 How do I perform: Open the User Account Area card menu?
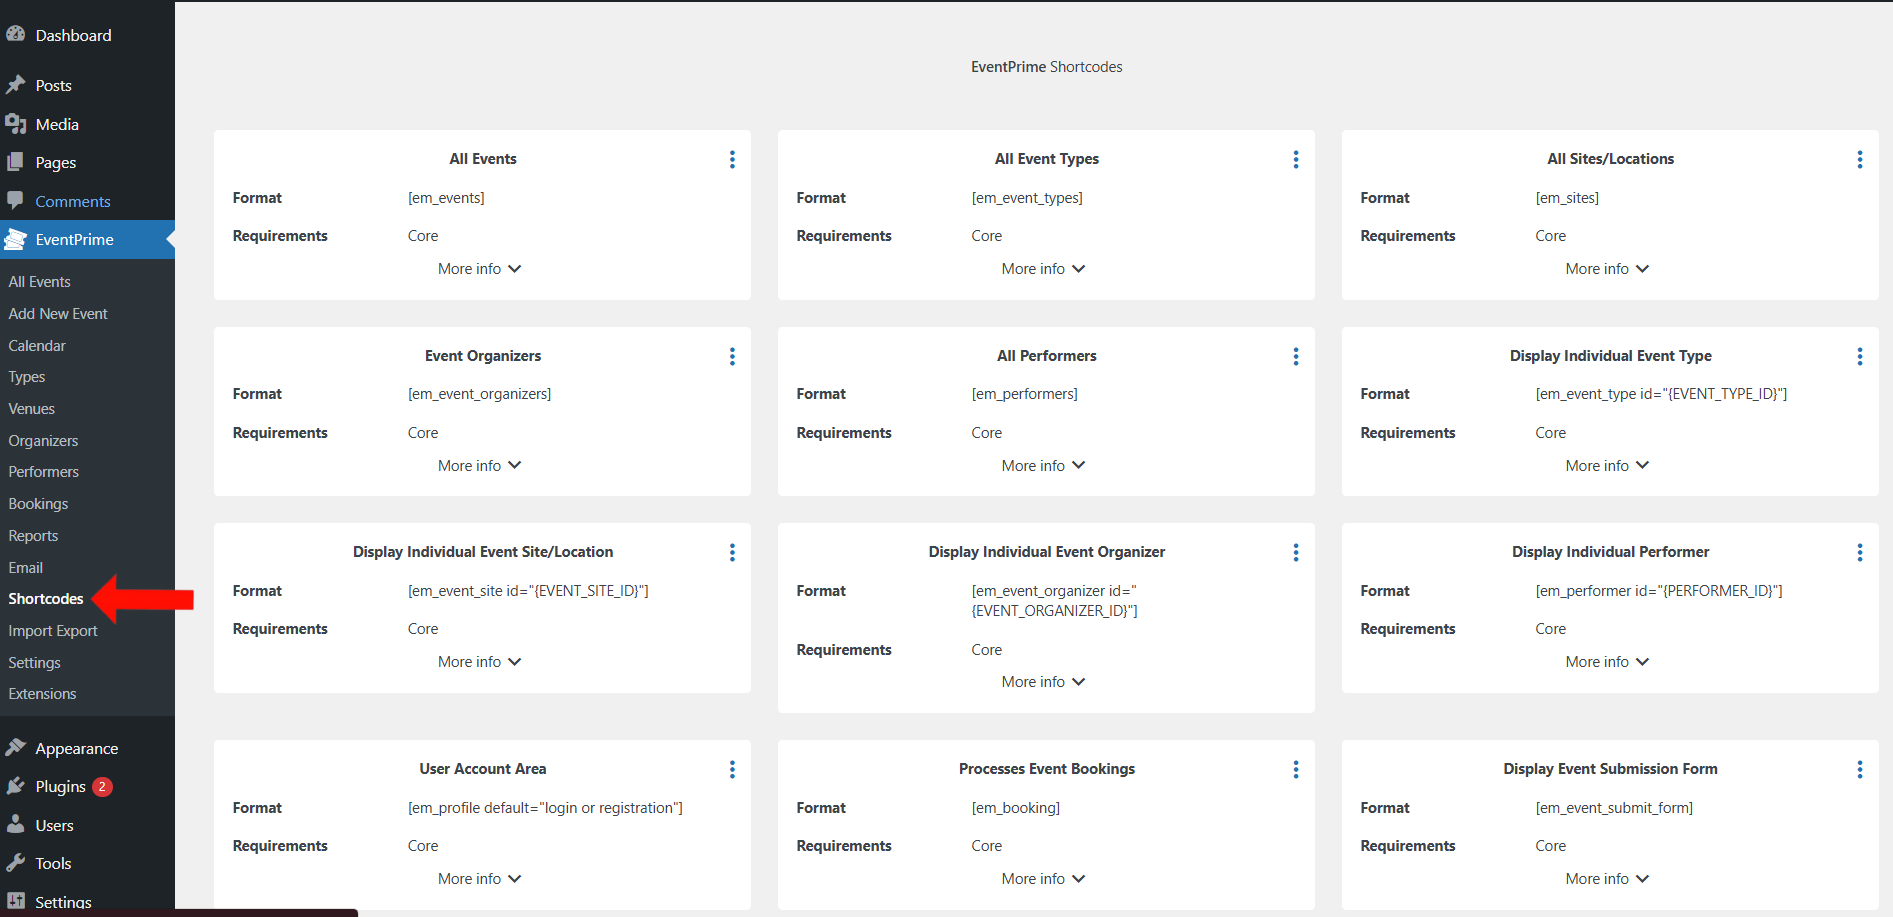(x=732, y=770)
